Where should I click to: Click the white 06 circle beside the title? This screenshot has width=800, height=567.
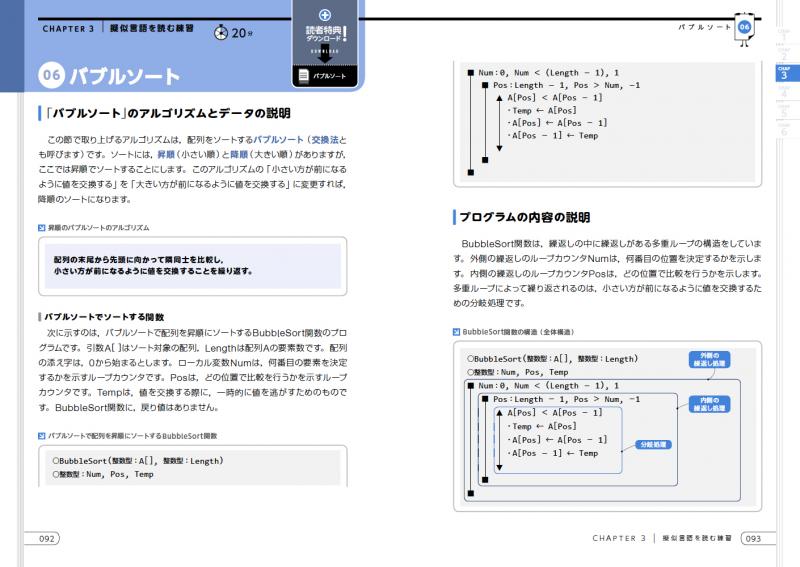coord(51,75)
